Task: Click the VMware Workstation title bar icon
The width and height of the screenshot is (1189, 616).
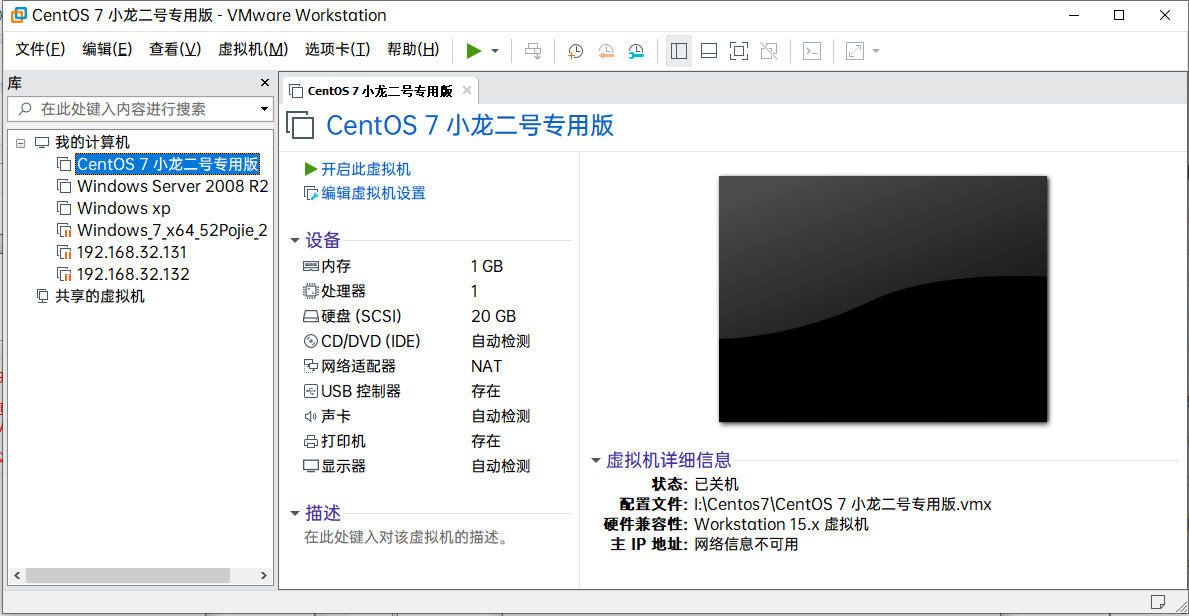Action: coord(17,15)
